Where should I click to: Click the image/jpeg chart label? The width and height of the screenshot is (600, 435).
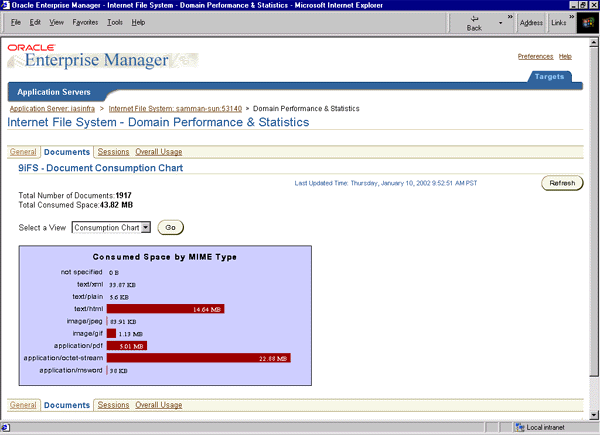pos(85,321)
